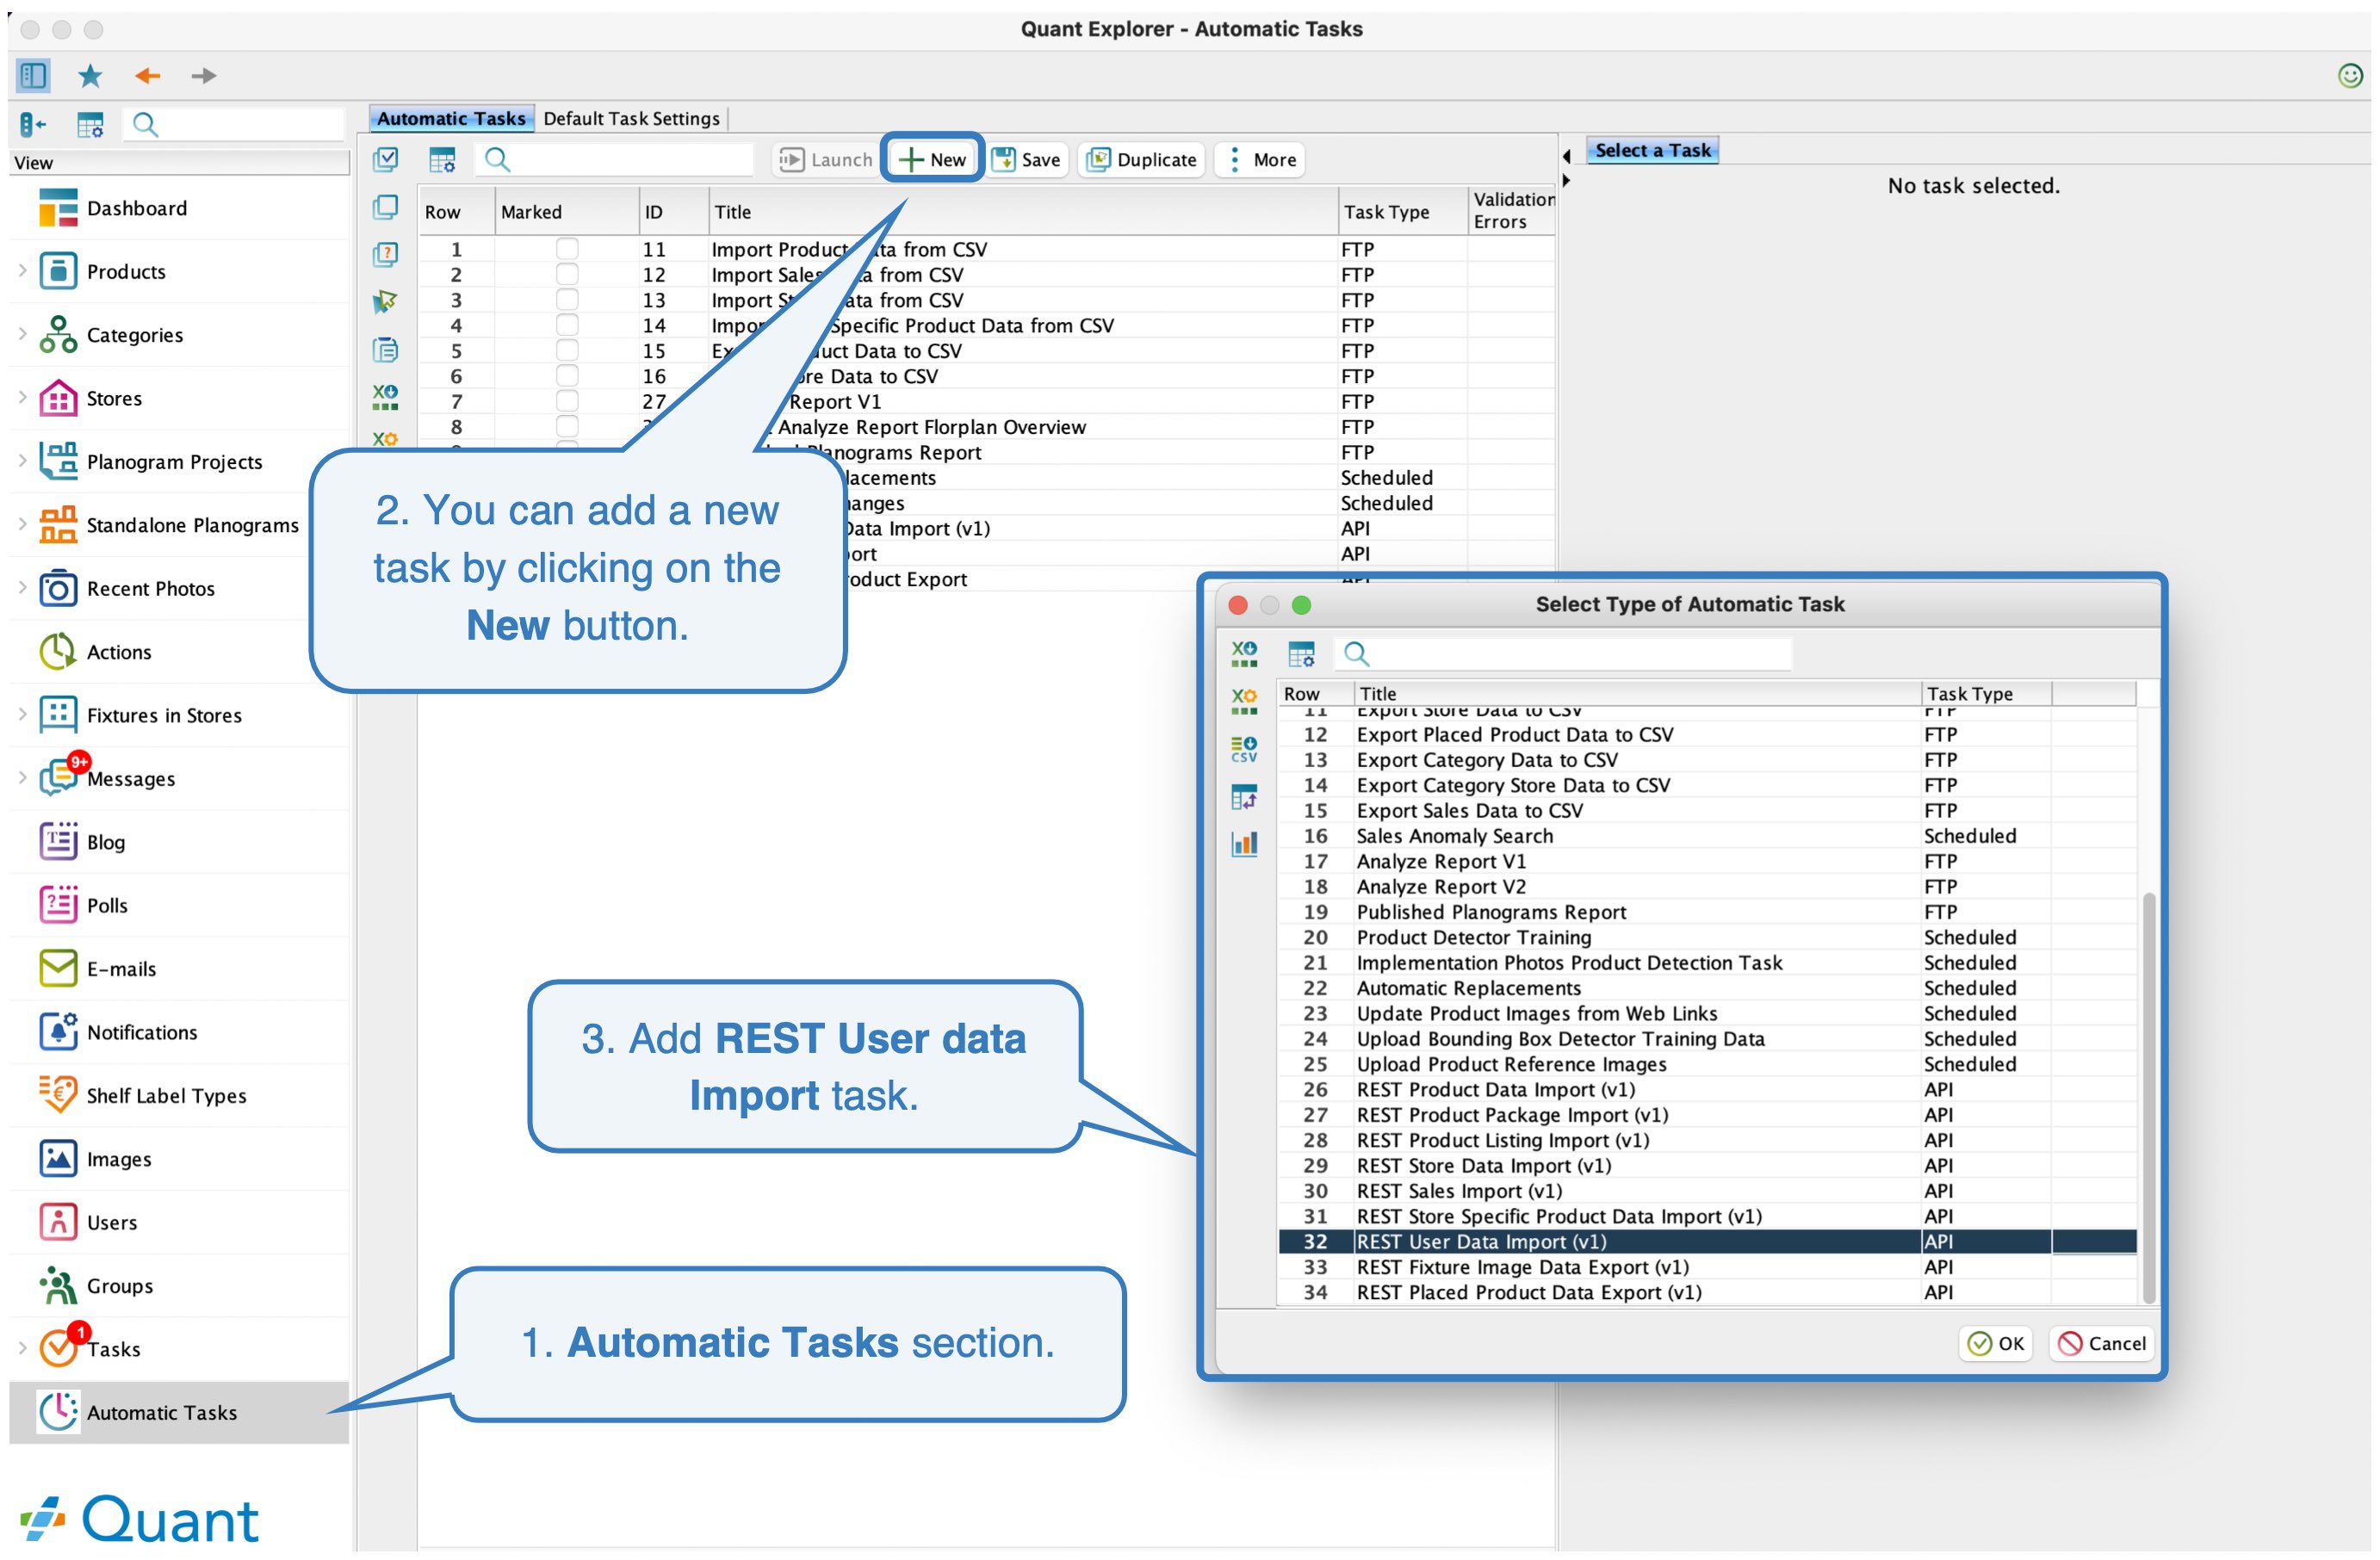Mark the Import Product Data from CSV row

567,248
